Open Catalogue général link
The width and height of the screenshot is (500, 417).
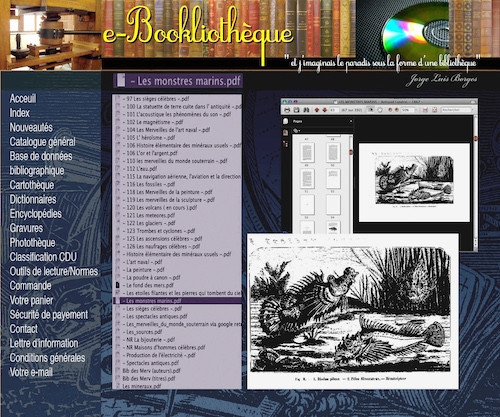tap(42, 142)
